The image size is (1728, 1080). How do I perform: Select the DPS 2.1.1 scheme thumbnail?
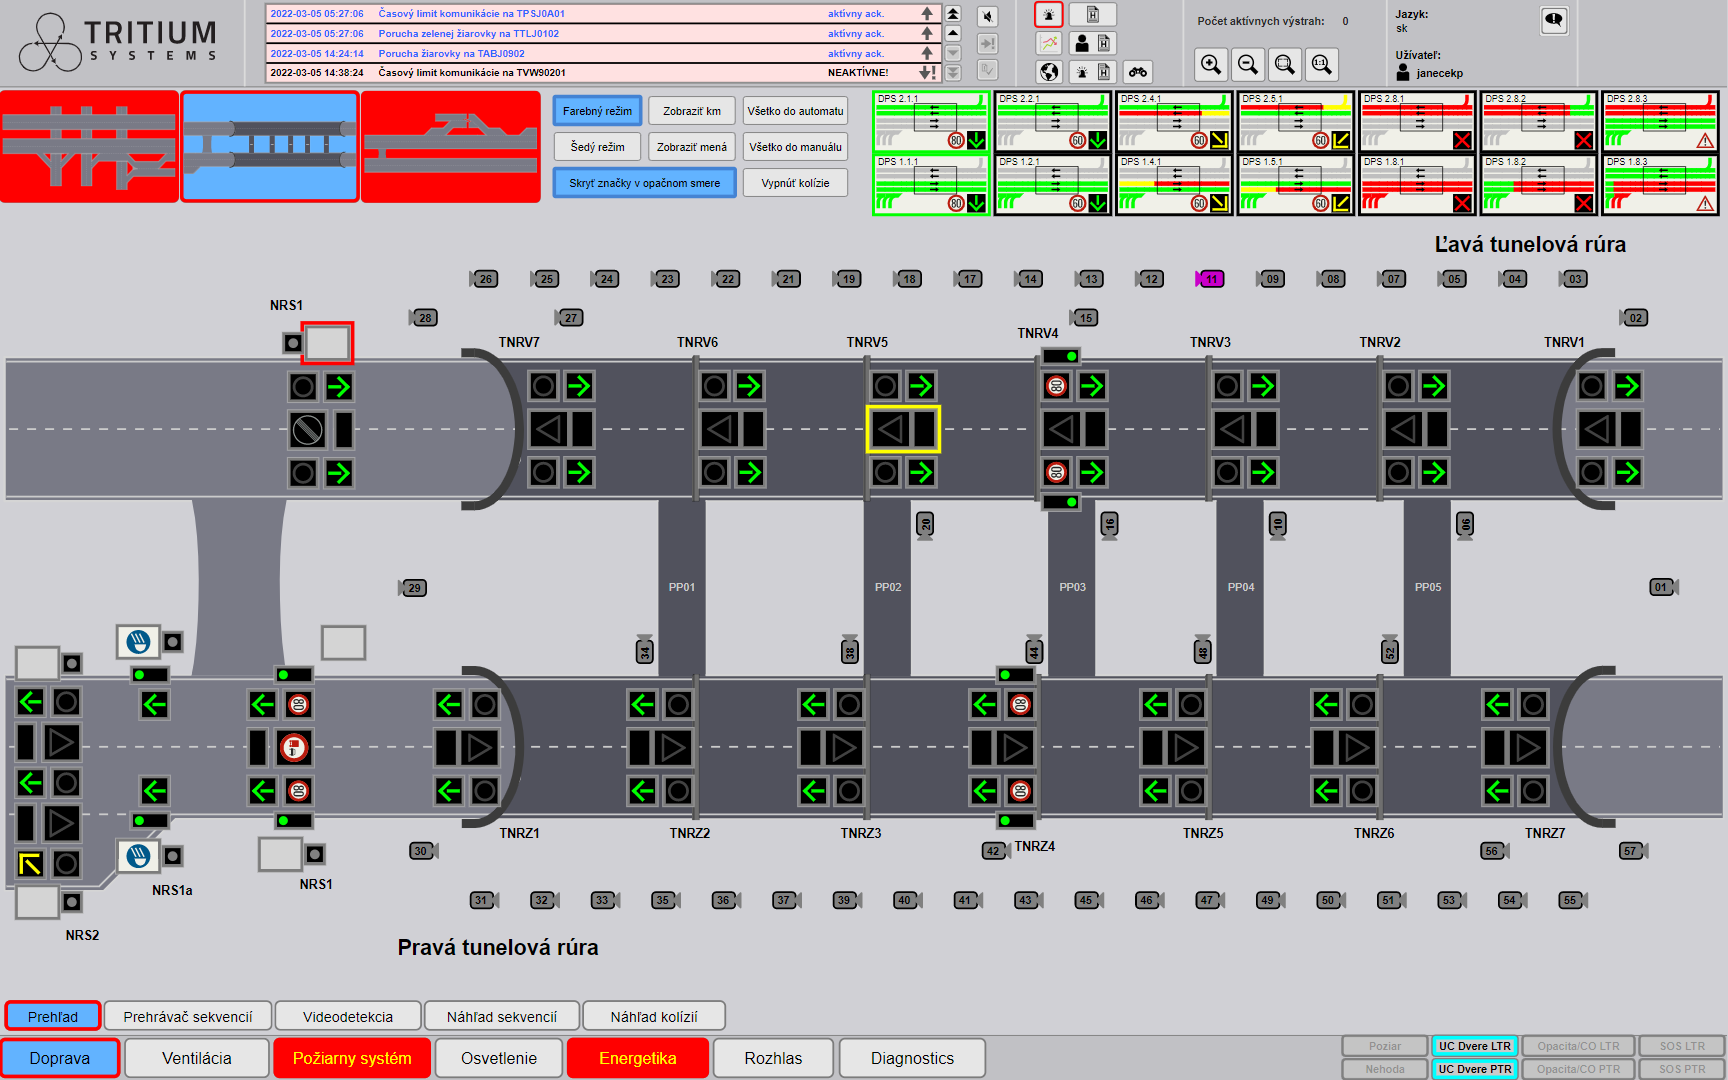931,121
